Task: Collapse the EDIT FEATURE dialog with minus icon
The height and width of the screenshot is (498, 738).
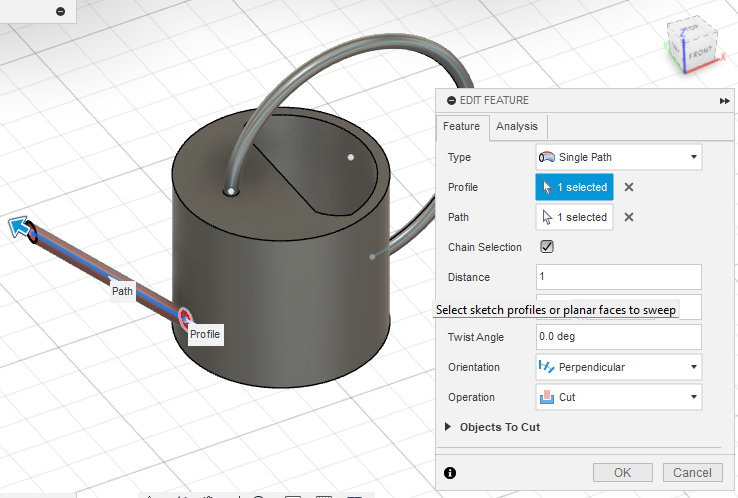Action: [451, 100]
